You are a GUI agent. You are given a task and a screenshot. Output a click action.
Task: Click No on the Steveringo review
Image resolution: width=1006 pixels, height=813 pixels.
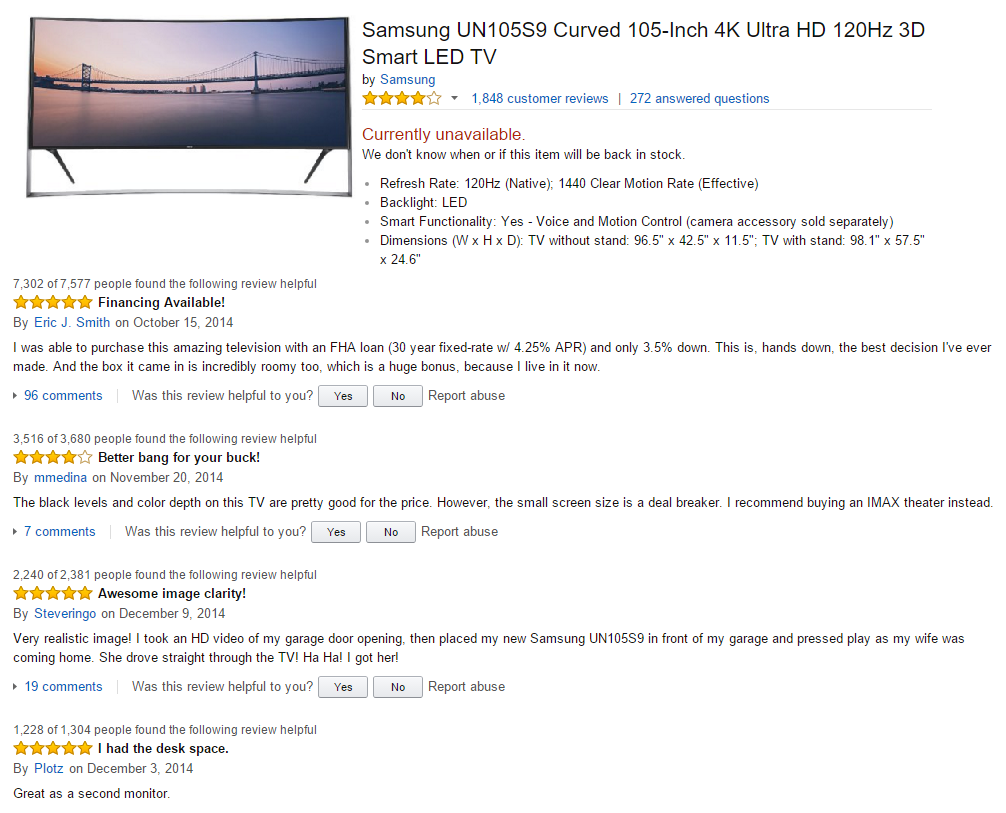point(398,687)
